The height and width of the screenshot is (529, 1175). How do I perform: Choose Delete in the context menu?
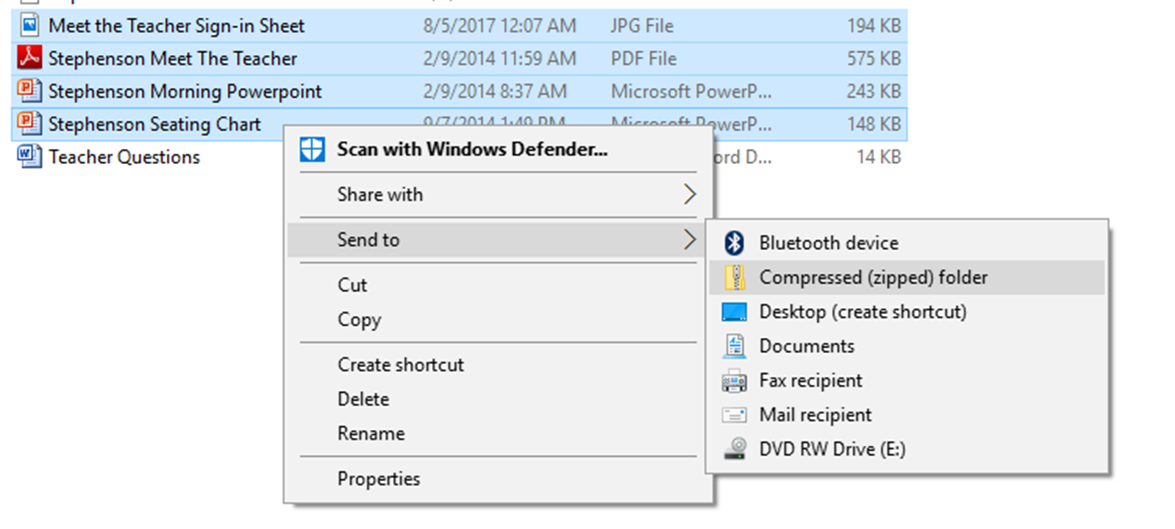pyautogui.click(x=498, y=399)
